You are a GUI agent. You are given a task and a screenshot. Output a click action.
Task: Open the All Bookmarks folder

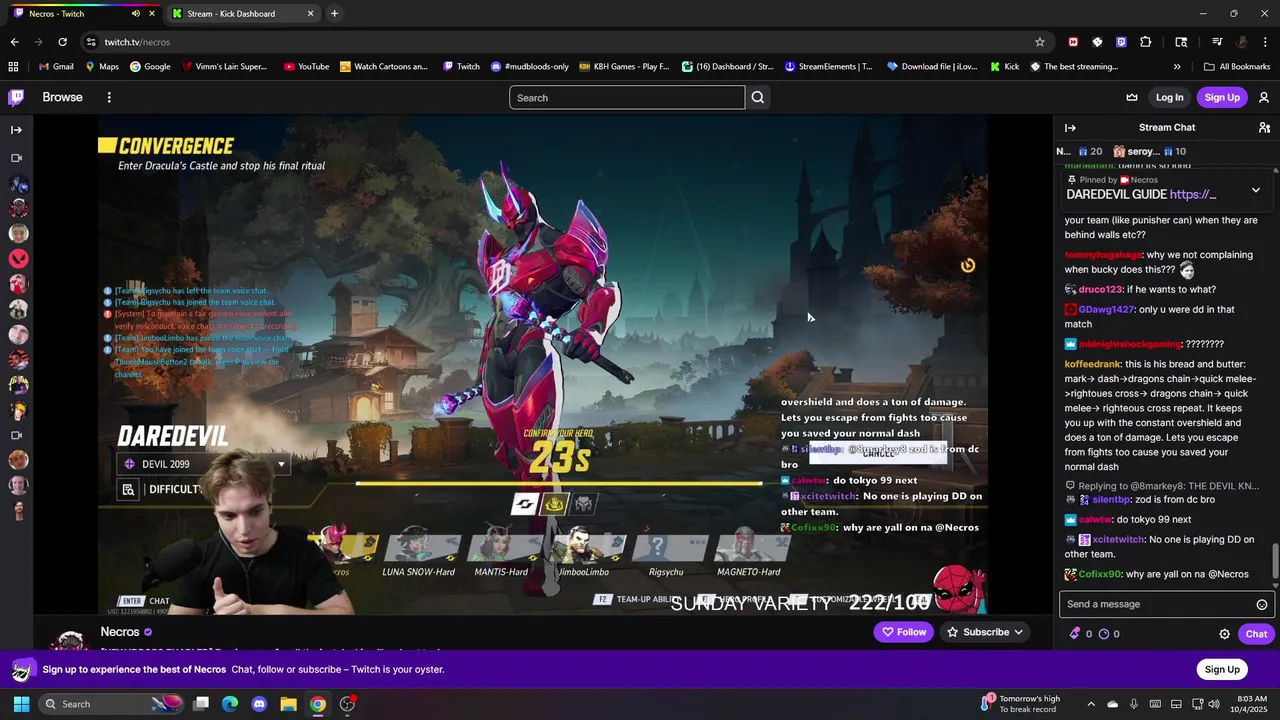click(x=1237, y=67)
